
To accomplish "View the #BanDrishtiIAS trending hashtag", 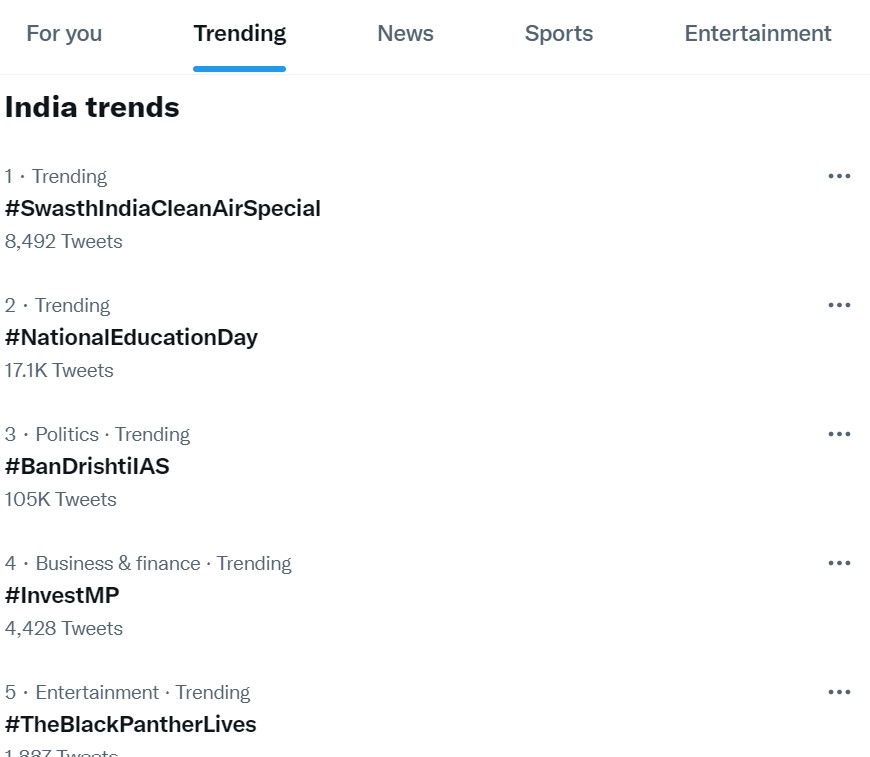I will (x=87, y=467).
